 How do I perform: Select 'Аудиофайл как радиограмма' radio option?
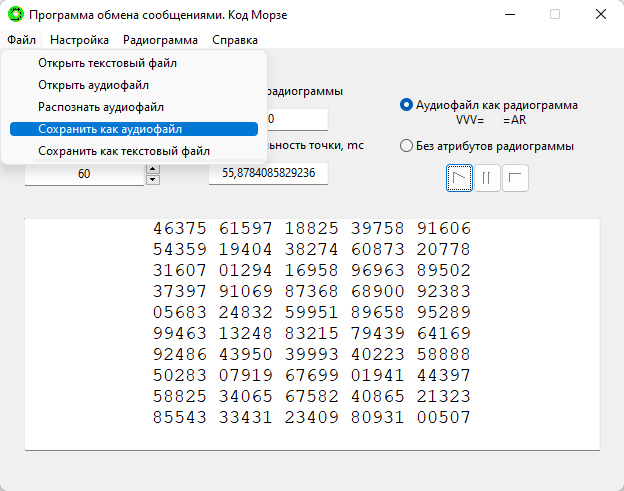click(406, 105)
